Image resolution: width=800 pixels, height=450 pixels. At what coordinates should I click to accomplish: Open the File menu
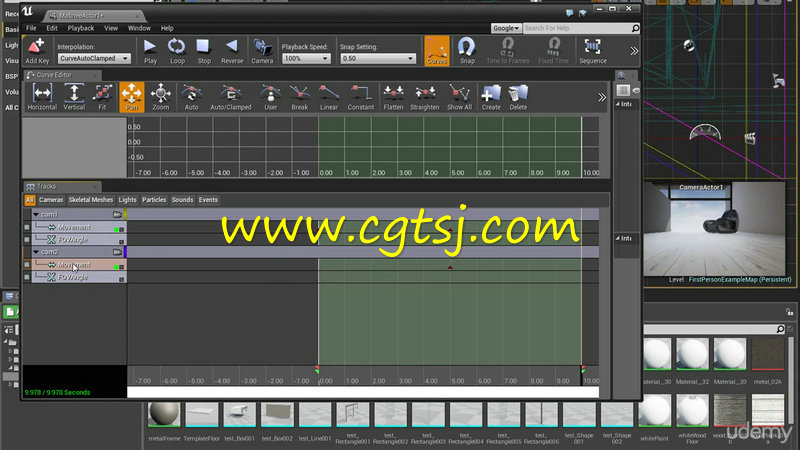pyautogui.click(x=31, y=28)
